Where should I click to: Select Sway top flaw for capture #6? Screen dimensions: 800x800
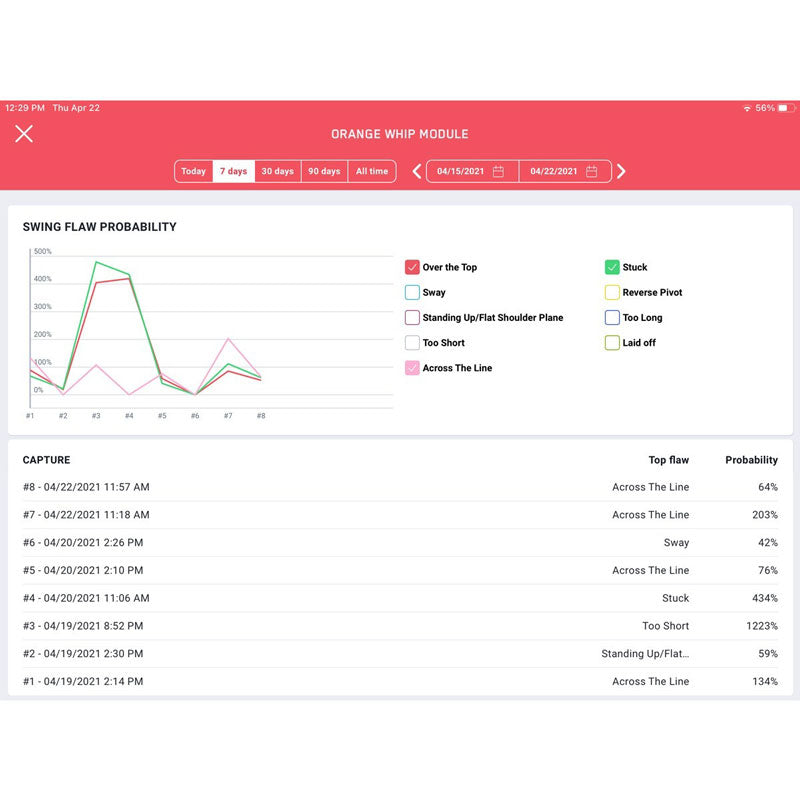click(x=676, y=543)
